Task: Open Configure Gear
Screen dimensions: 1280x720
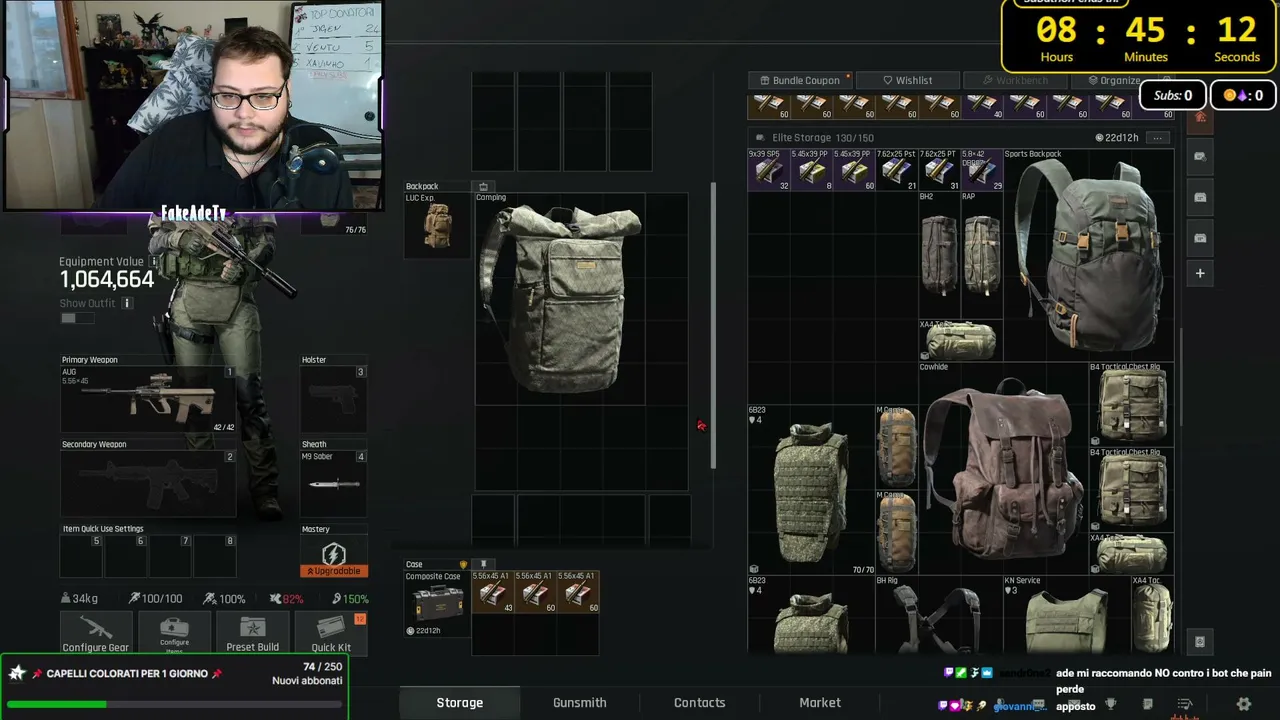Action: (x=96, y=633)
